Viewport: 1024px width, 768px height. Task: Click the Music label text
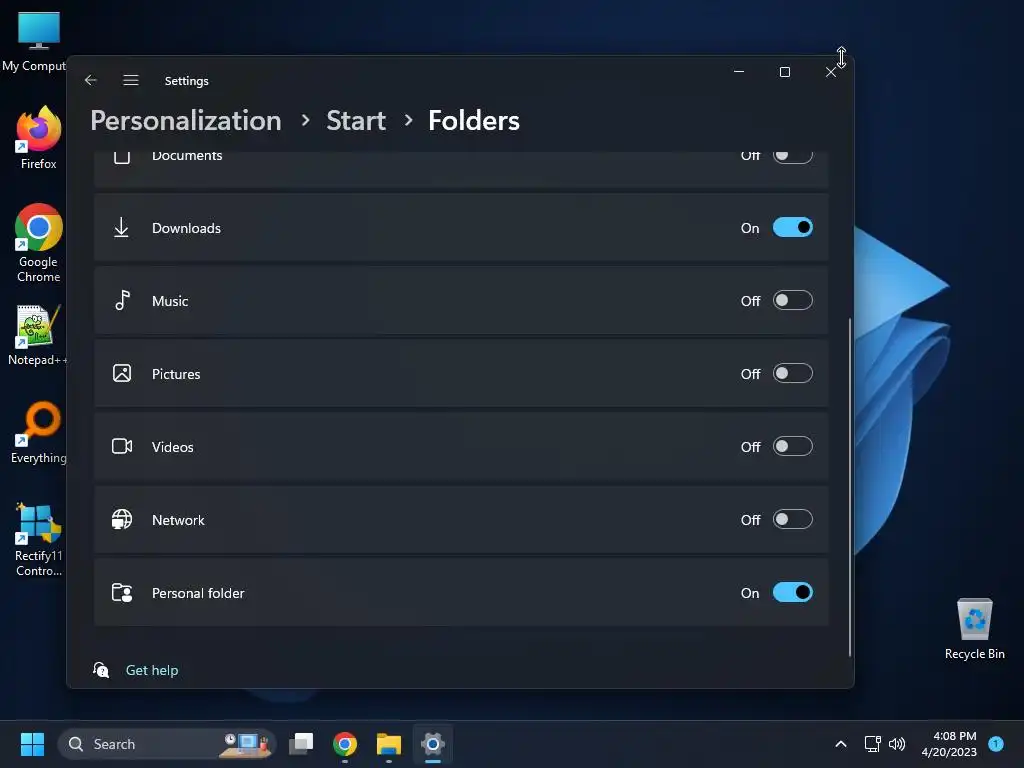click(170, 301)
